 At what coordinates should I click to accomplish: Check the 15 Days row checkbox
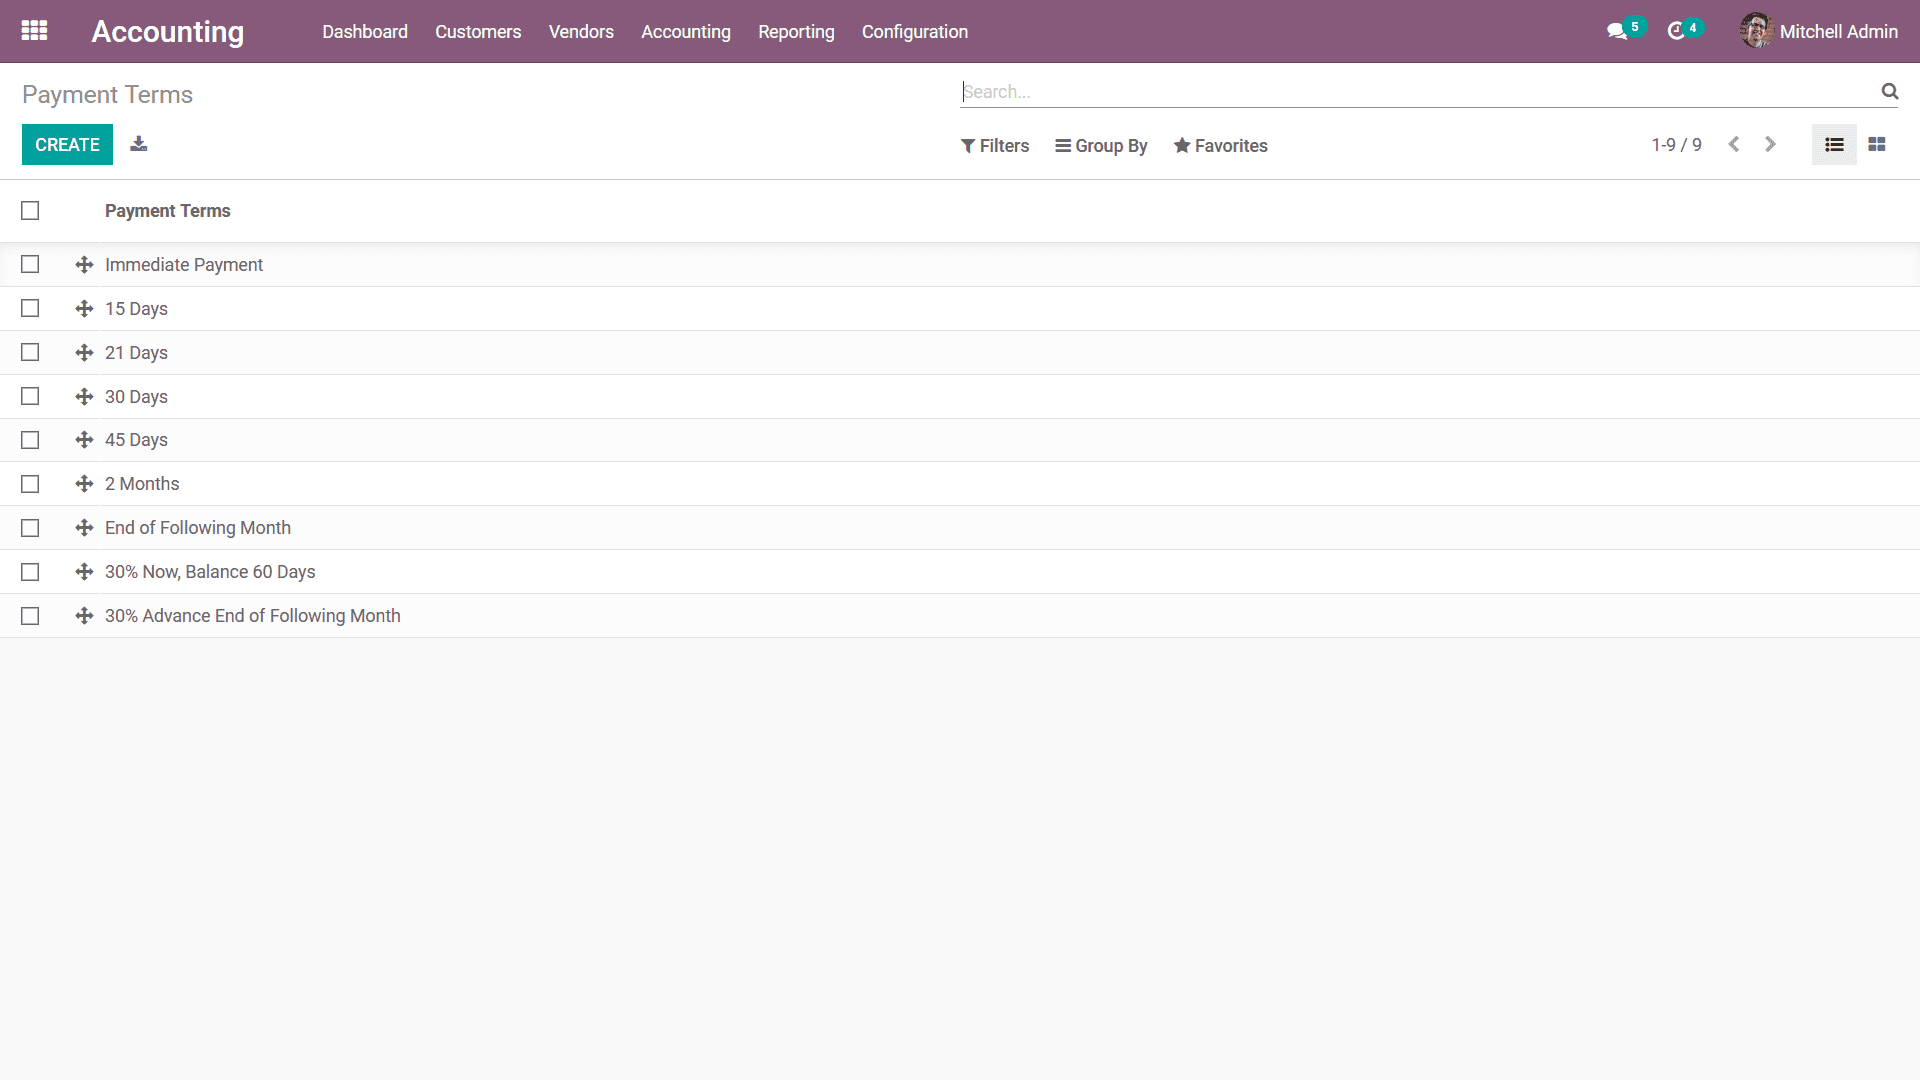[x=30, y=309]
